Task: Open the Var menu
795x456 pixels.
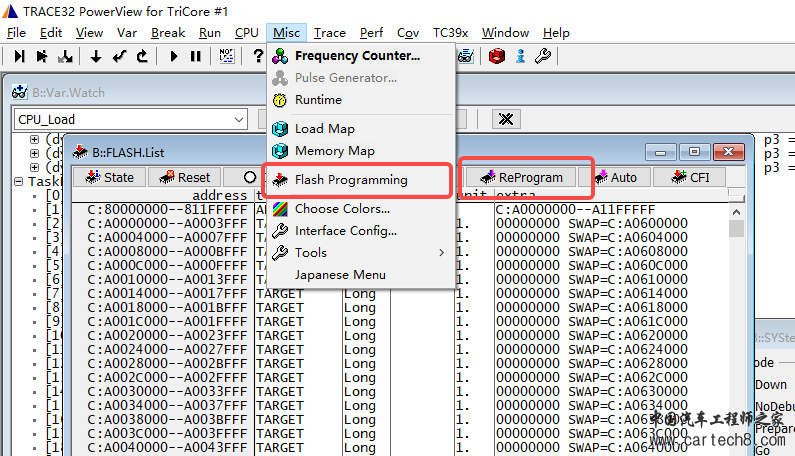Action: coord(127,33)
